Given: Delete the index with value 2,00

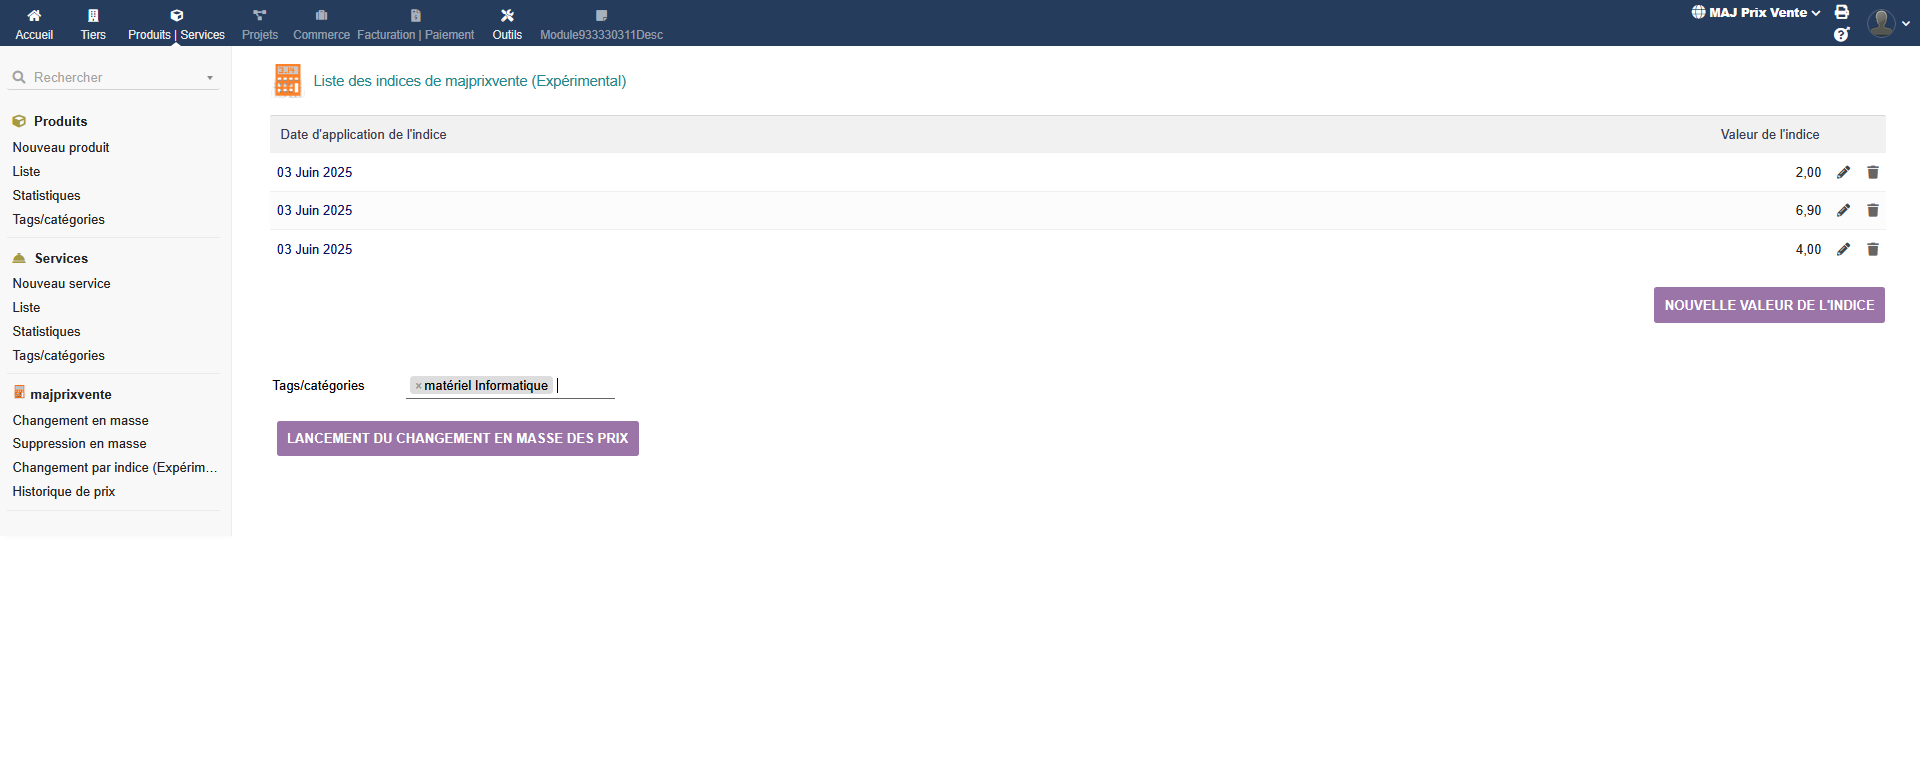Looking at the screenshot, I should (1873, 172).
